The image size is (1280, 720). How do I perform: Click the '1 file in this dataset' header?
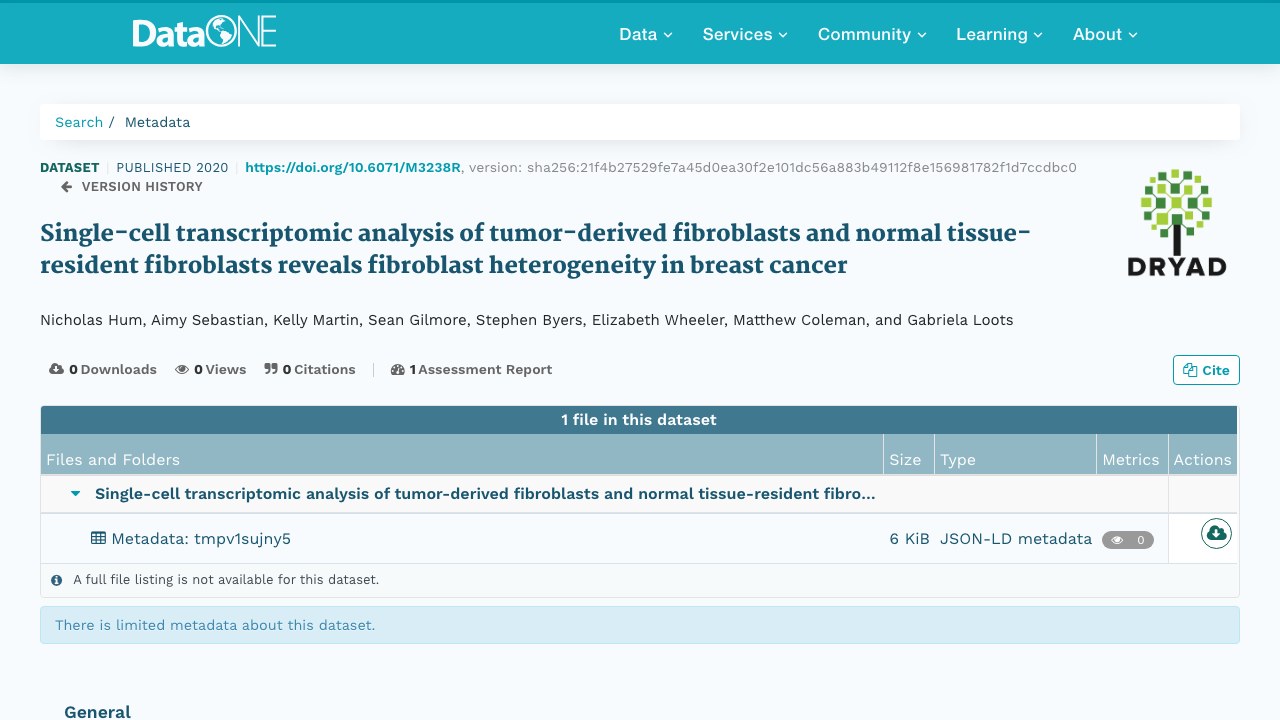(639, 420)
